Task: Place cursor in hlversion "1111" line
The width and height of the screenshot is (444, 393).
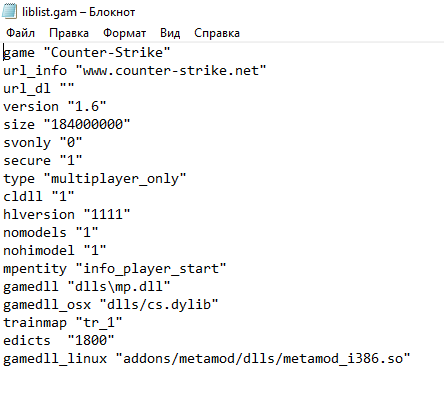Action: pos(67,215)
